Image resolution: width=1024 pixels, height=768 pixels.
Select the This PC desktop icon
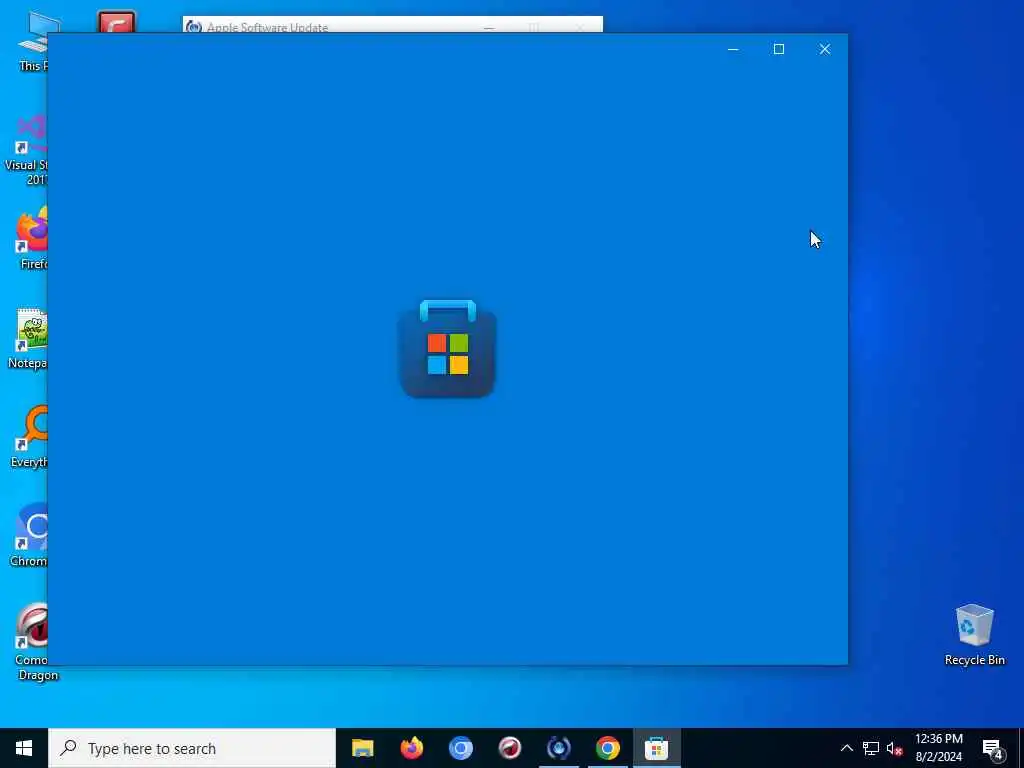click(34, 40)
